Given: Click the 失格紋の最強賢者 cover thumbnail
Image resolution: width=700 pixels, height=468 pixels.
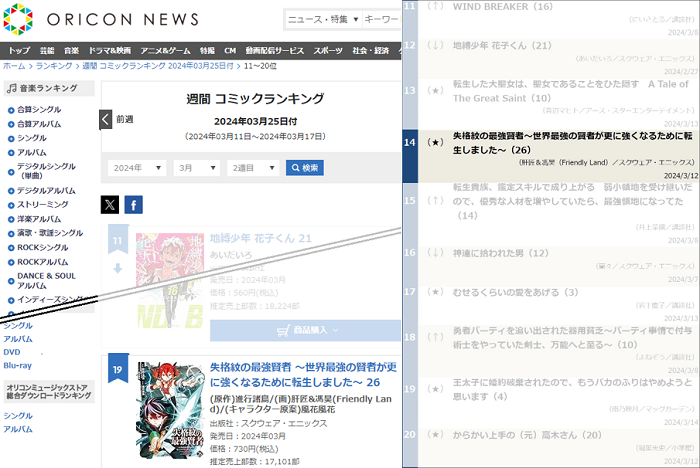Looking at the screenshot, I should coord(170,410).
